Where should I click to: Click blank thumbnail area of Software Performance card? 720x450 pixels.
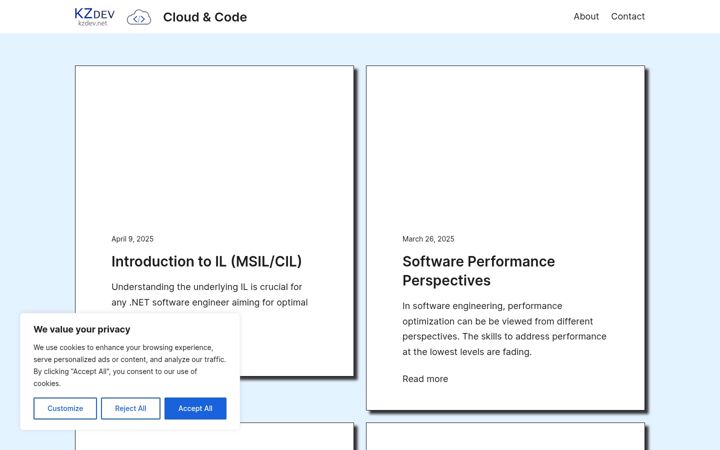click(506, 147)
